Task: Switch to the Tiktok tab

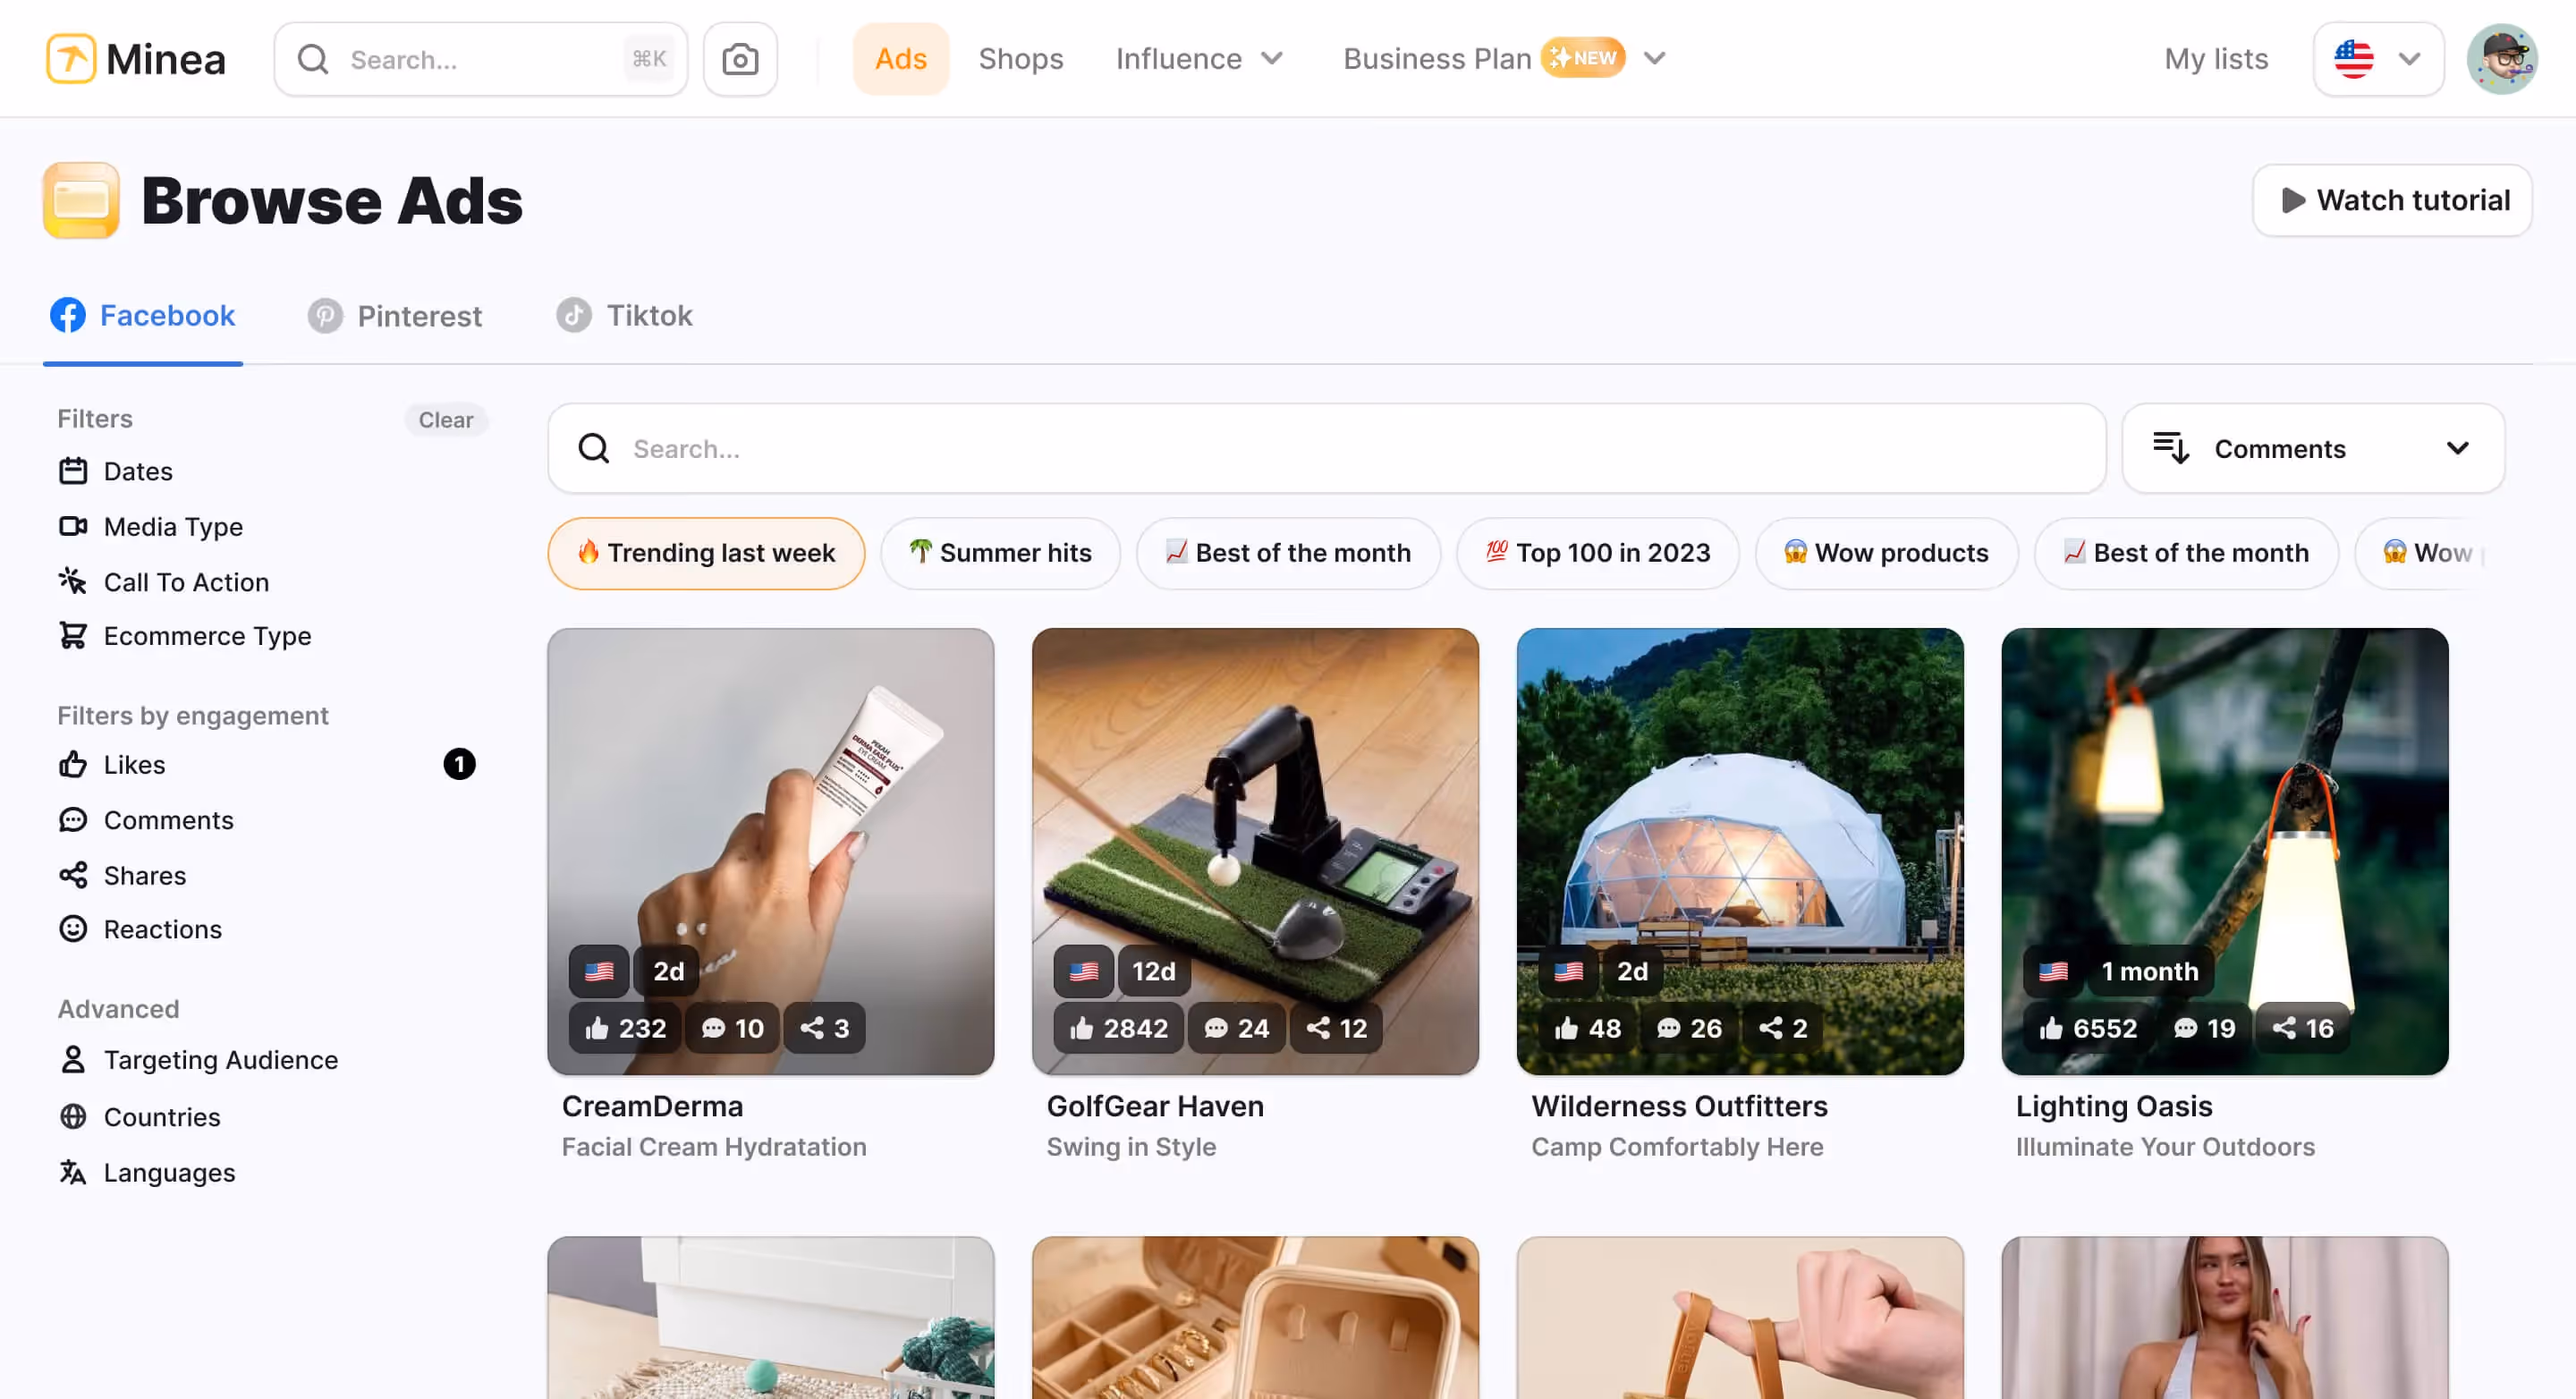Action: pyautogui.click(x=624, y=316)
